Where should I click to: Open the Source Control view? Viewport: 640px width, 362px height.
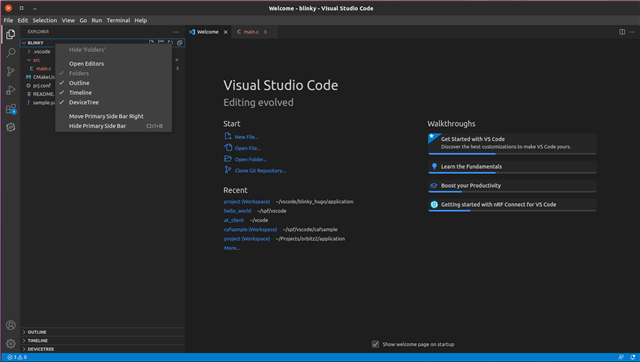point(11,71)
